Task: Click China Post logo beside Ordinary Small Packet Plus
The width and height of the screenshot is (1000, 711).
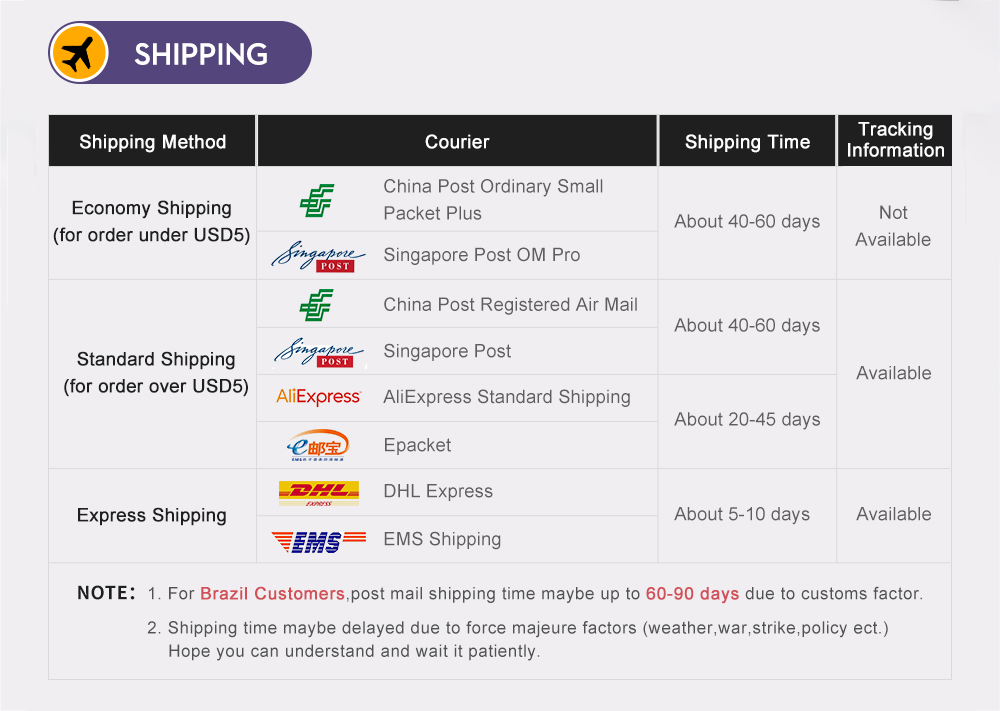Action: coord(317,200)
